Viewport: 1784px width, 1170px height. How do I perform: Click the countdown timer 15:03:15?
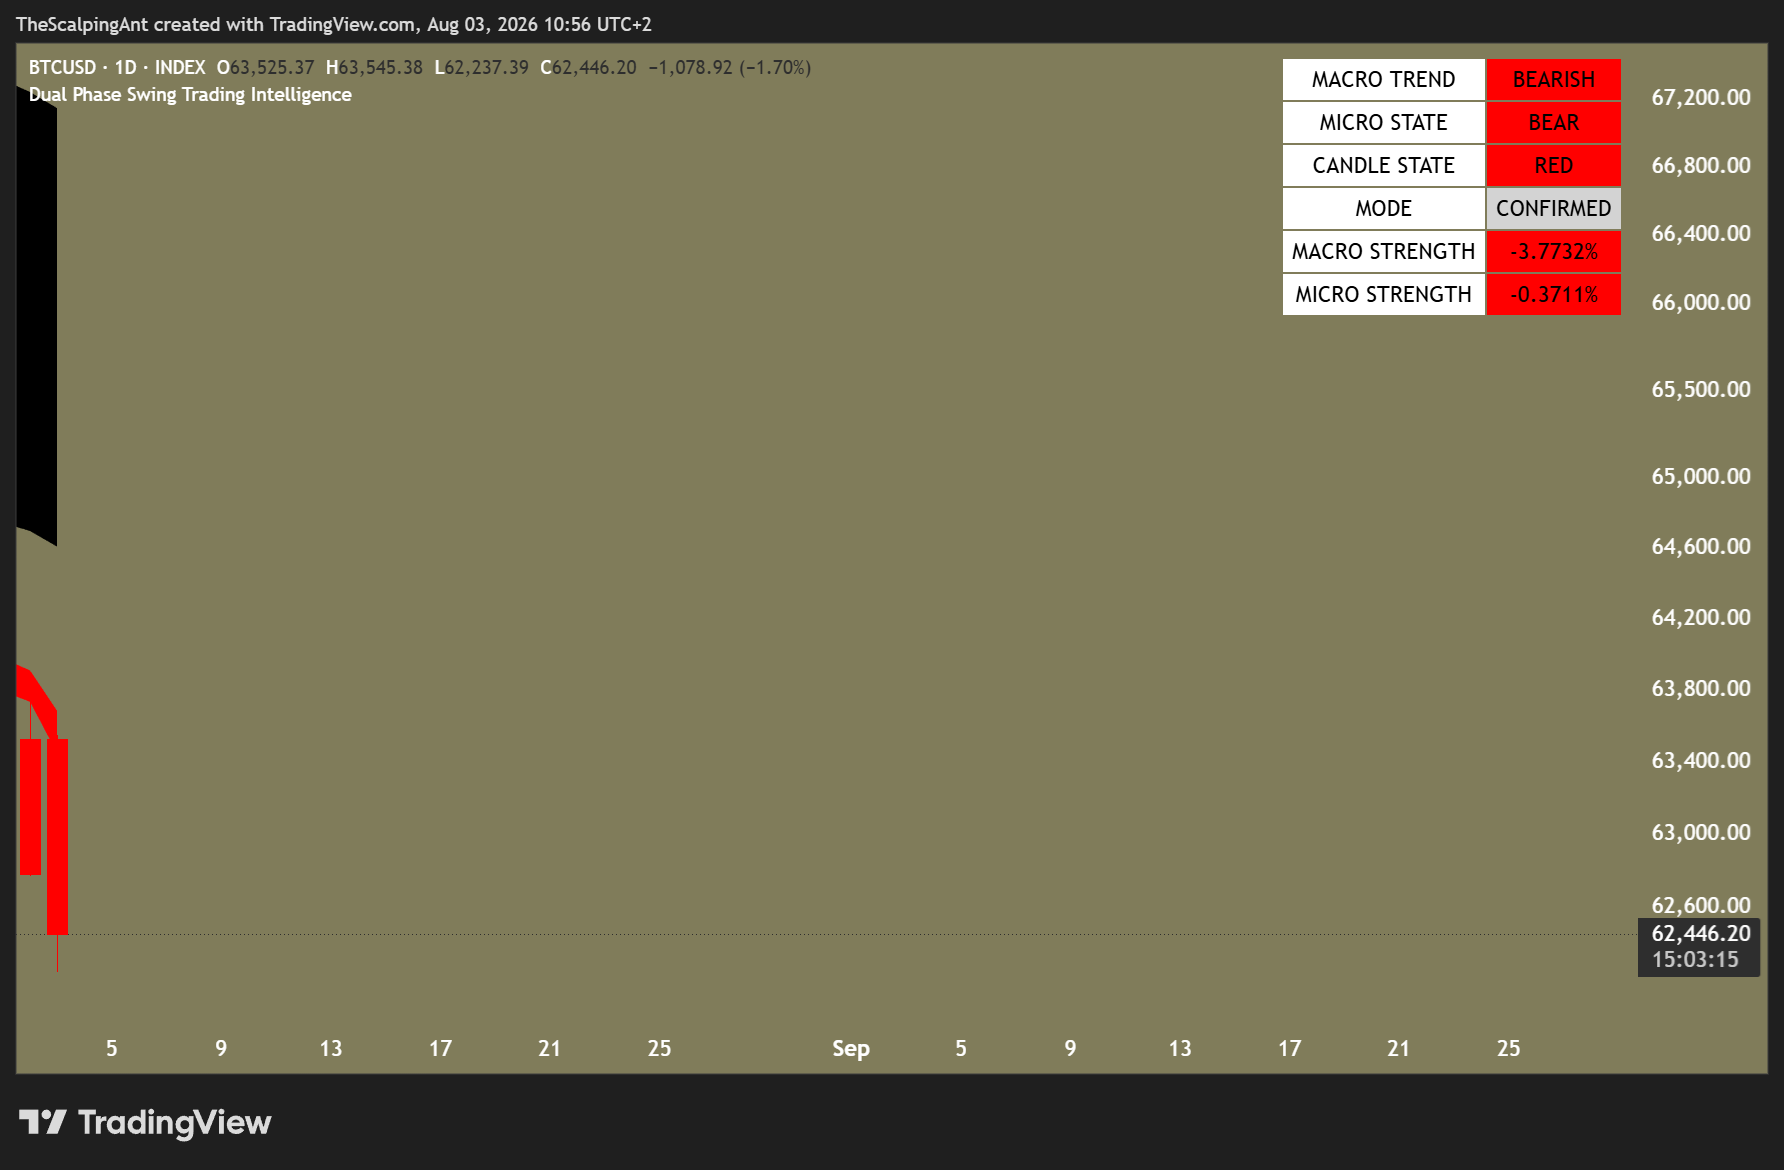point(1695,959)
